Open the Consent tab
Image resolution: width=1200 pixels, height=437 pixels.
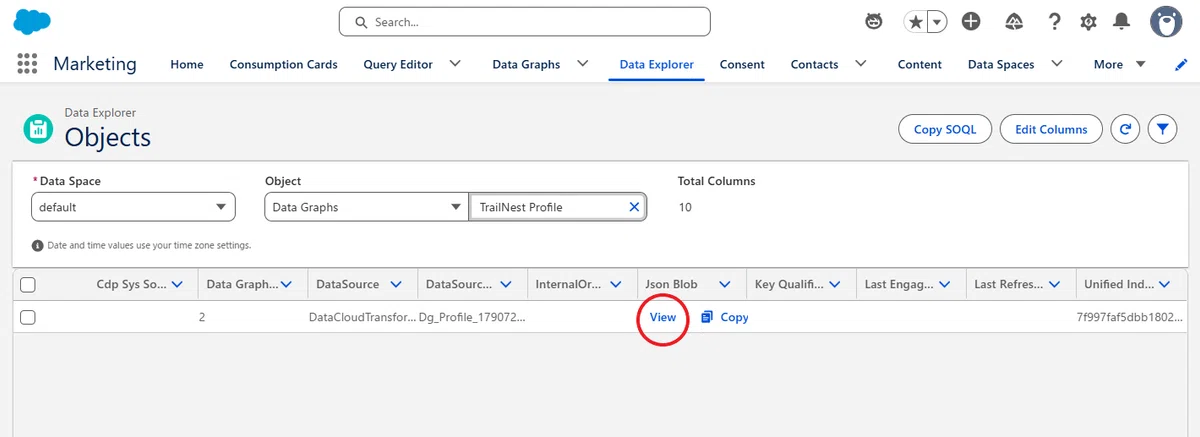click(x=742, y=64)
